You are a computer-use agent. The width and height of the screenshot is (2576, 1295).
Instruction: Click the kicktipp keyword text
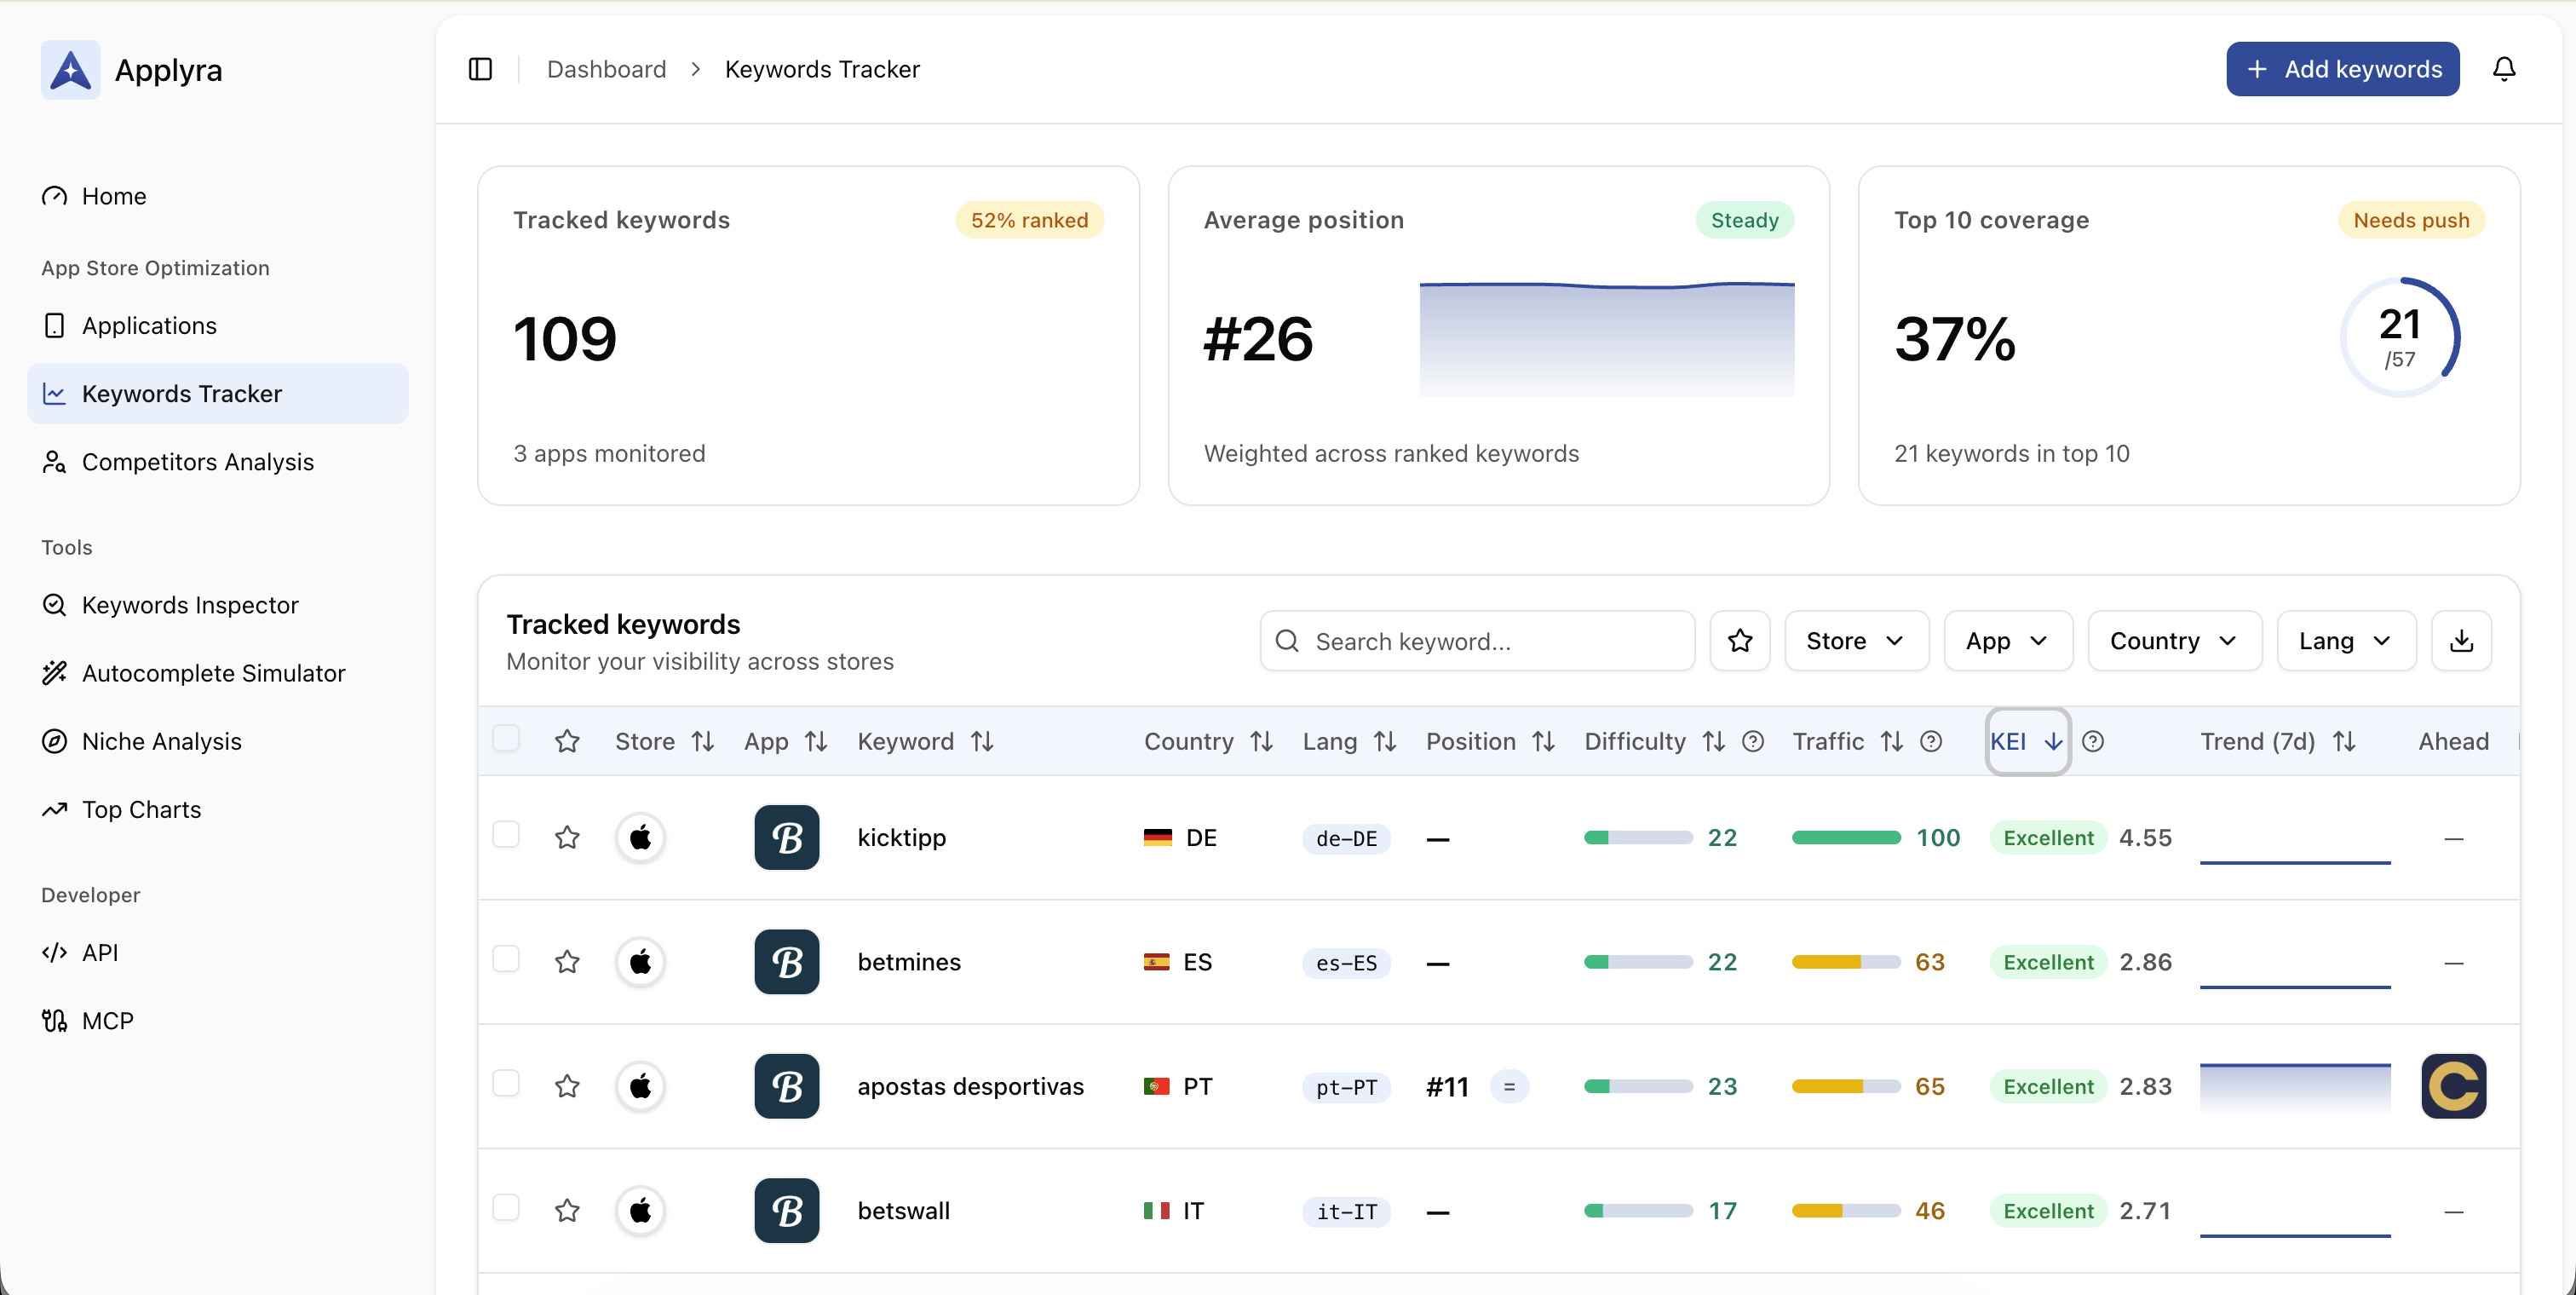point(901,837)
